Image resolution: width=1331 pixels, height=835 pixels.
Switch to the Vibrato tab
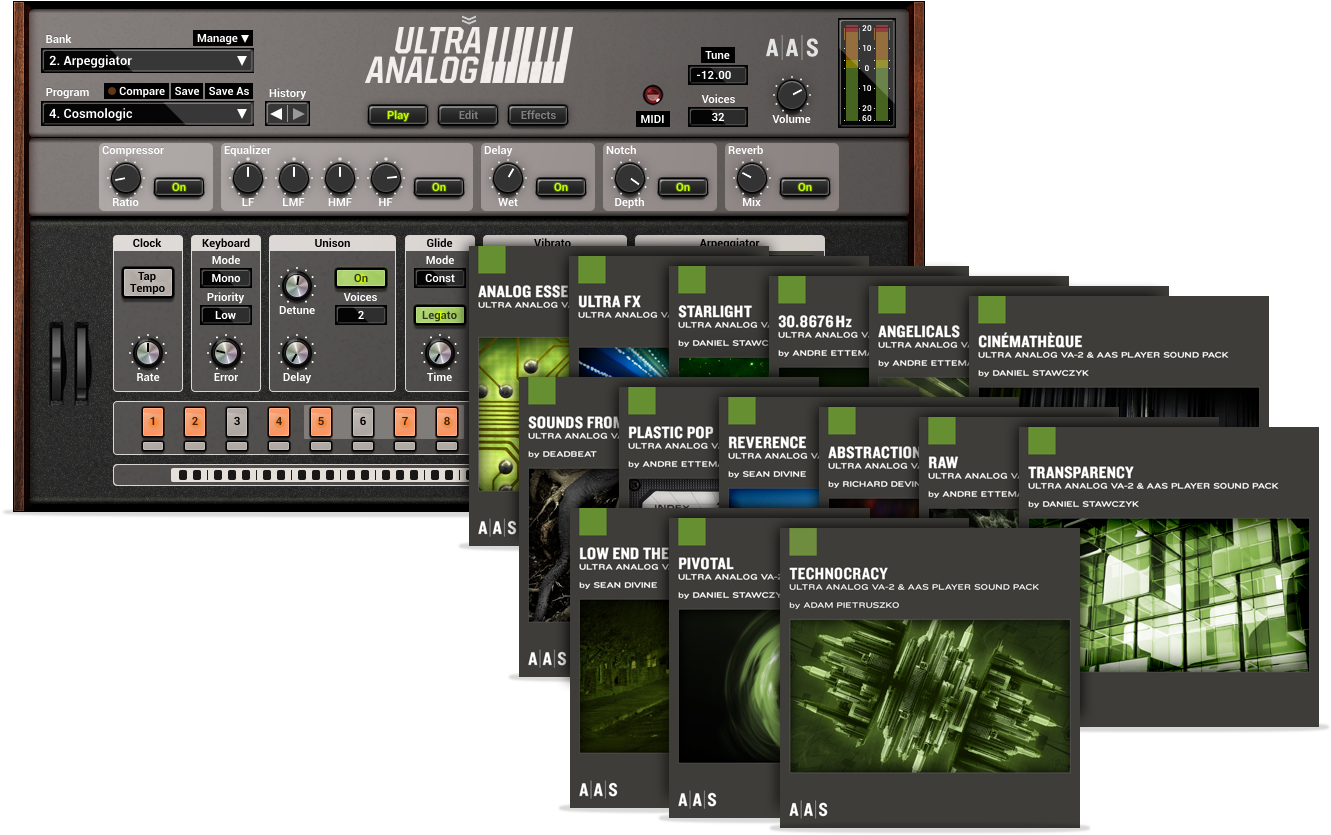[553, 243]
